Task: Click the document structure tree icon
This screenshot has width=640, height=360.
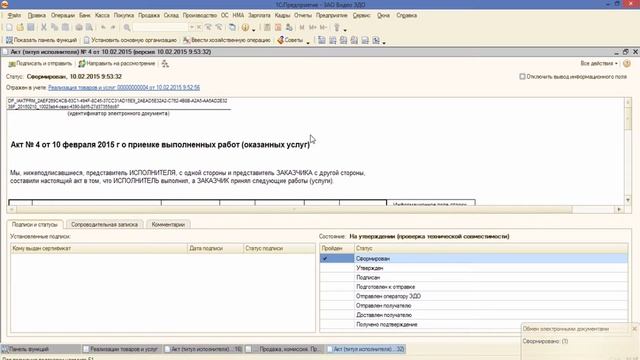Action: (x=165, y=64)
